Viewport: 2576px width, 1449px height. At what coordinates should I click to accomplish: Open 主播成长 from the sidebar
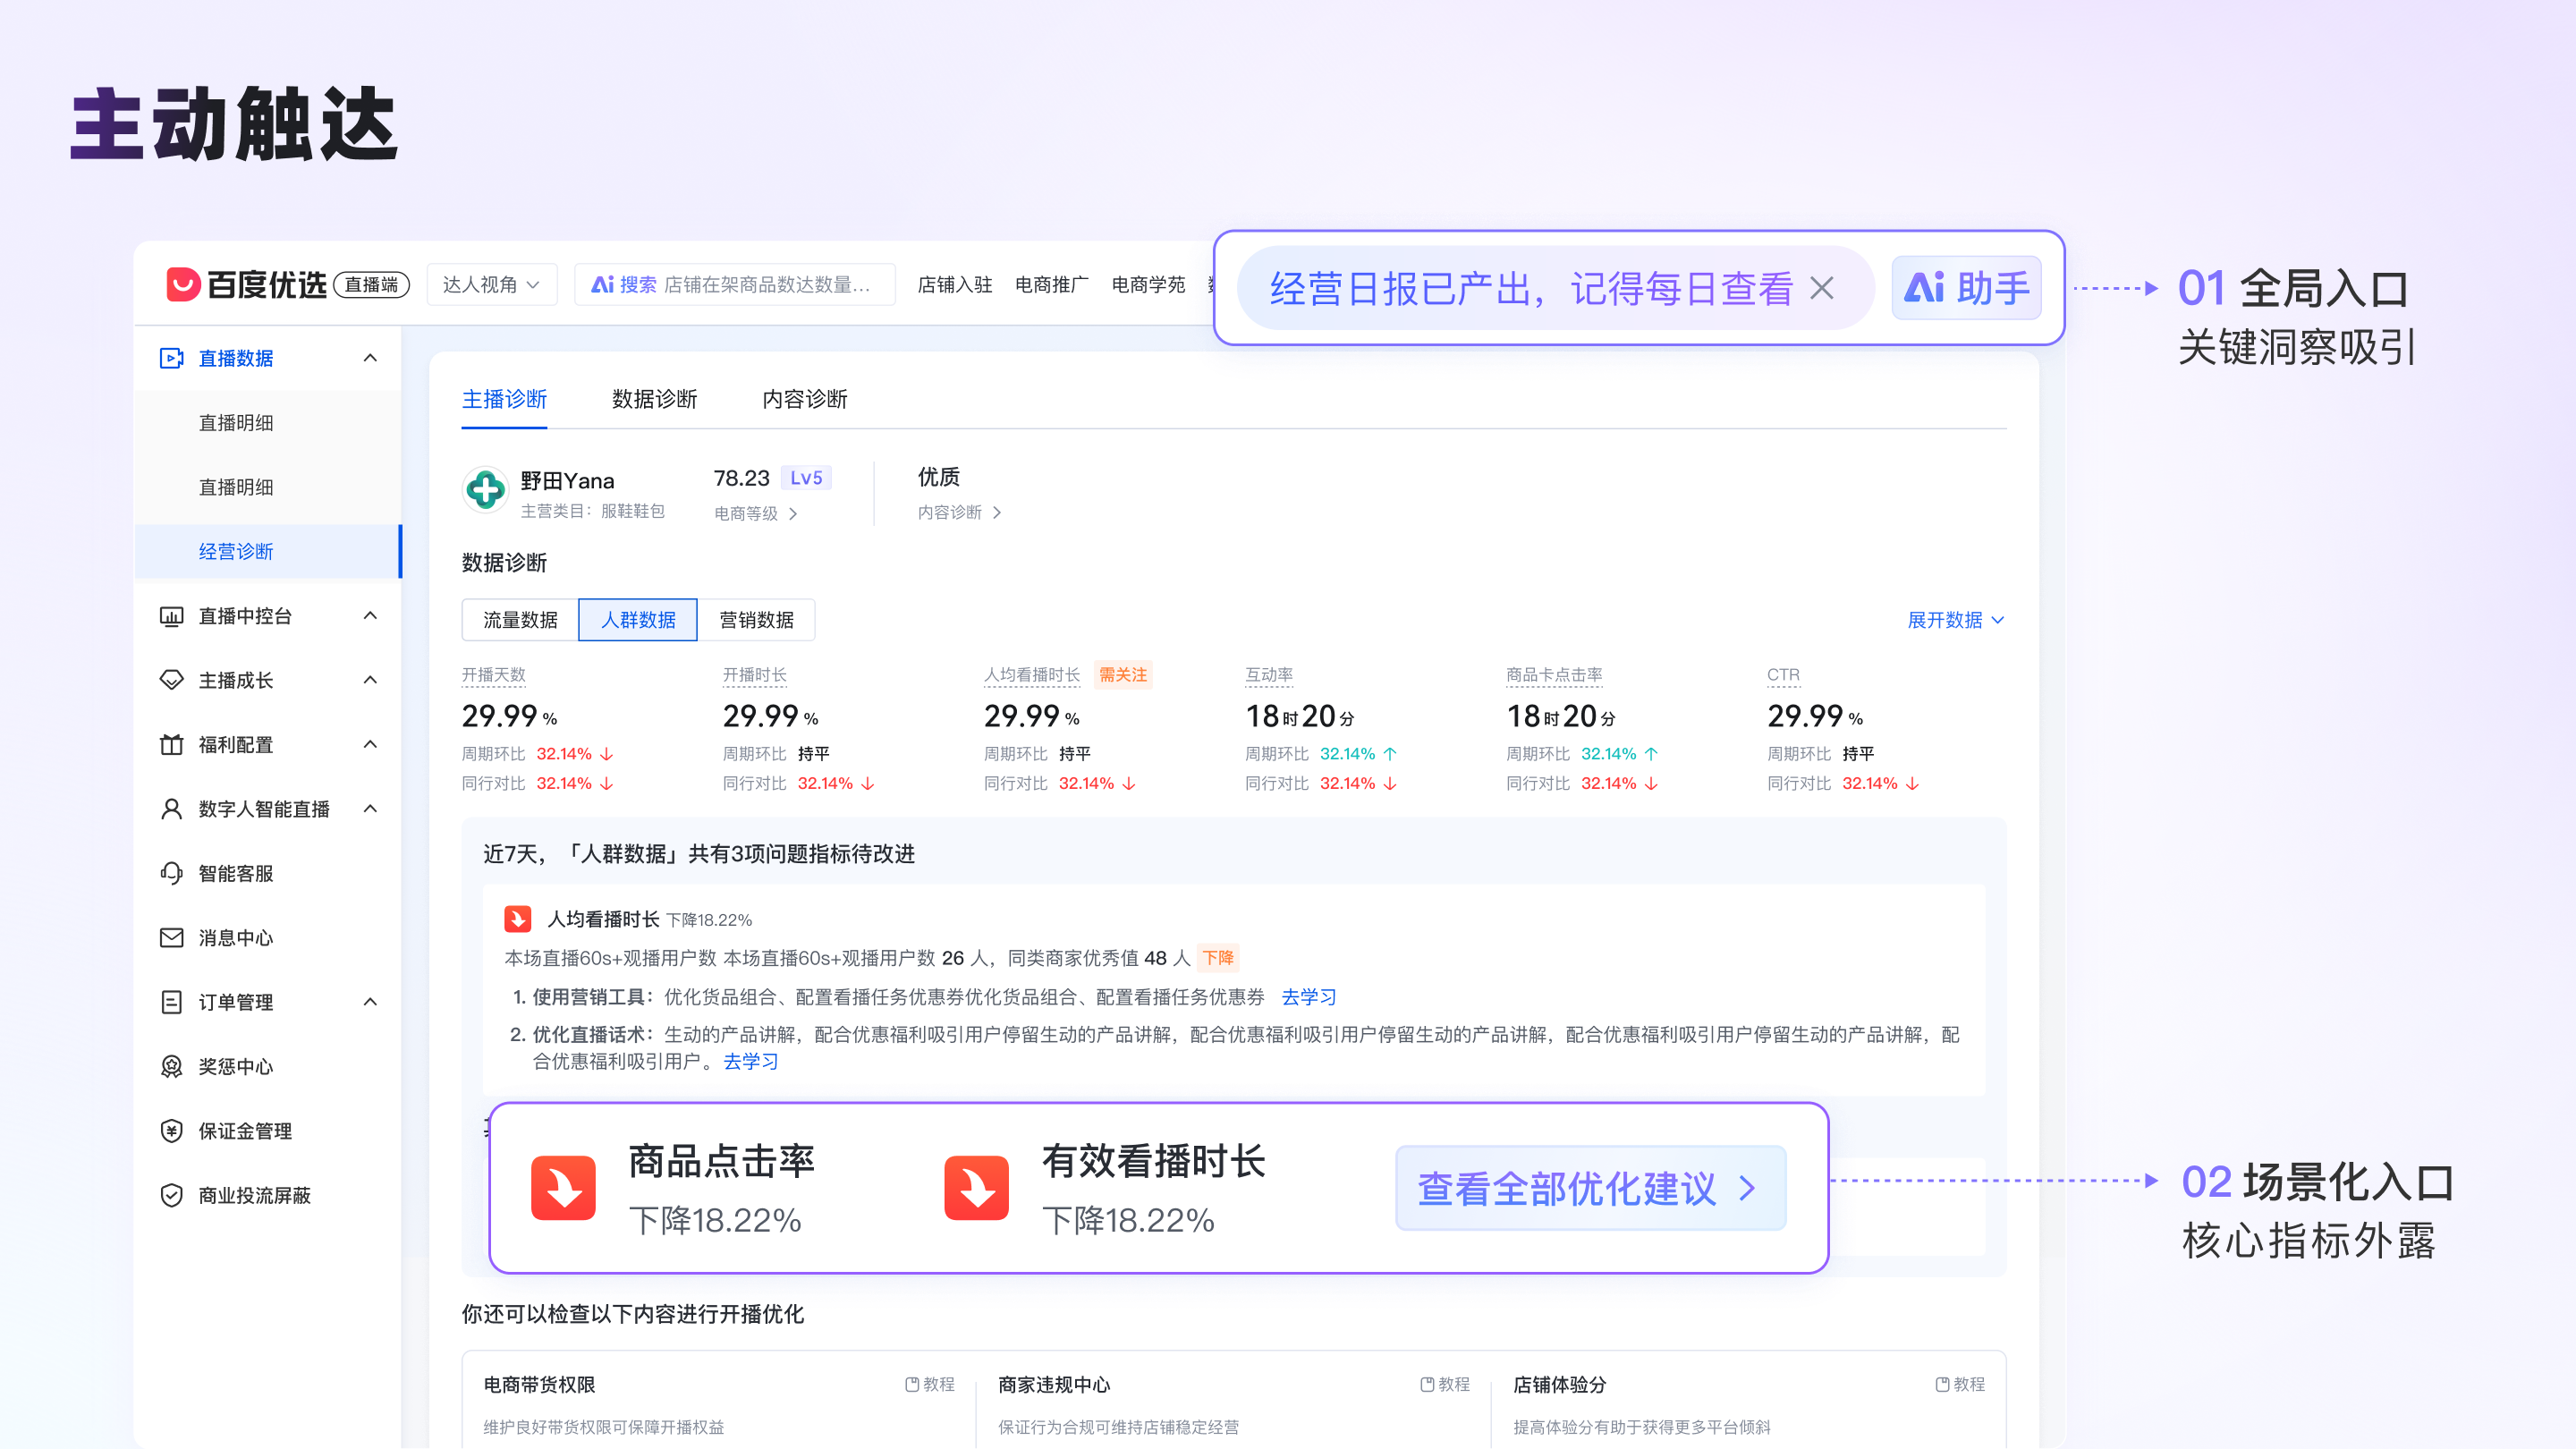pyautogui.click(x=240, y=681)
